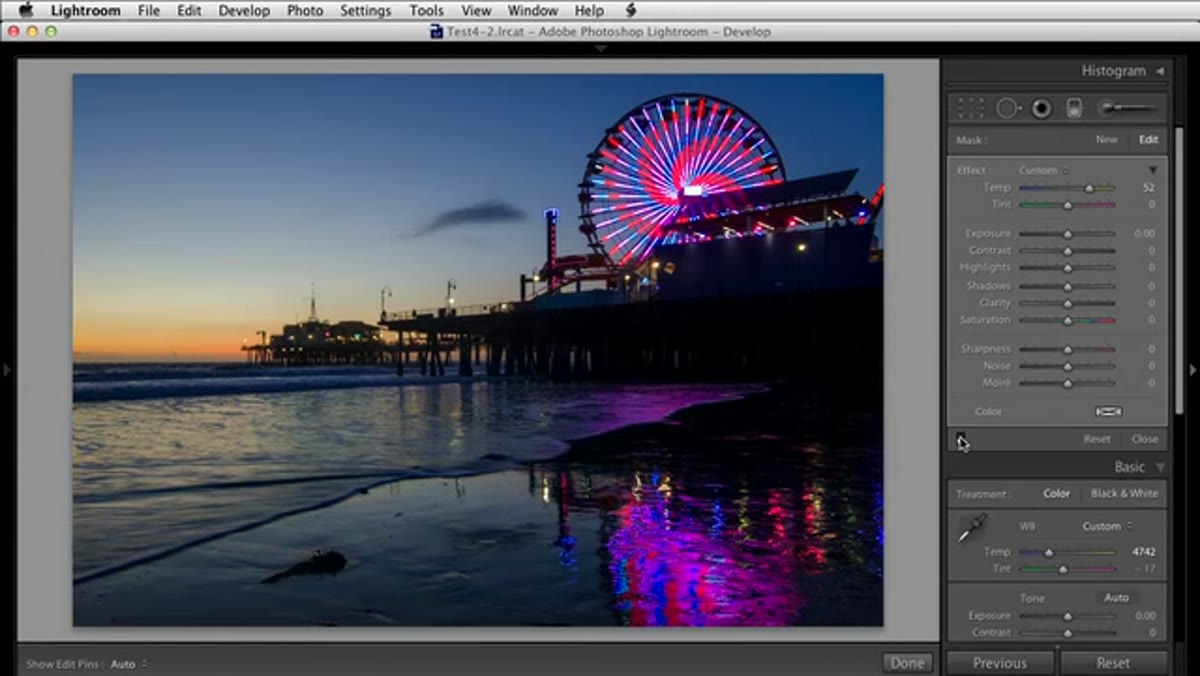Open the Apple menu
The height and width of the screenshot is (676, 1200).
(x=26, y=10)
